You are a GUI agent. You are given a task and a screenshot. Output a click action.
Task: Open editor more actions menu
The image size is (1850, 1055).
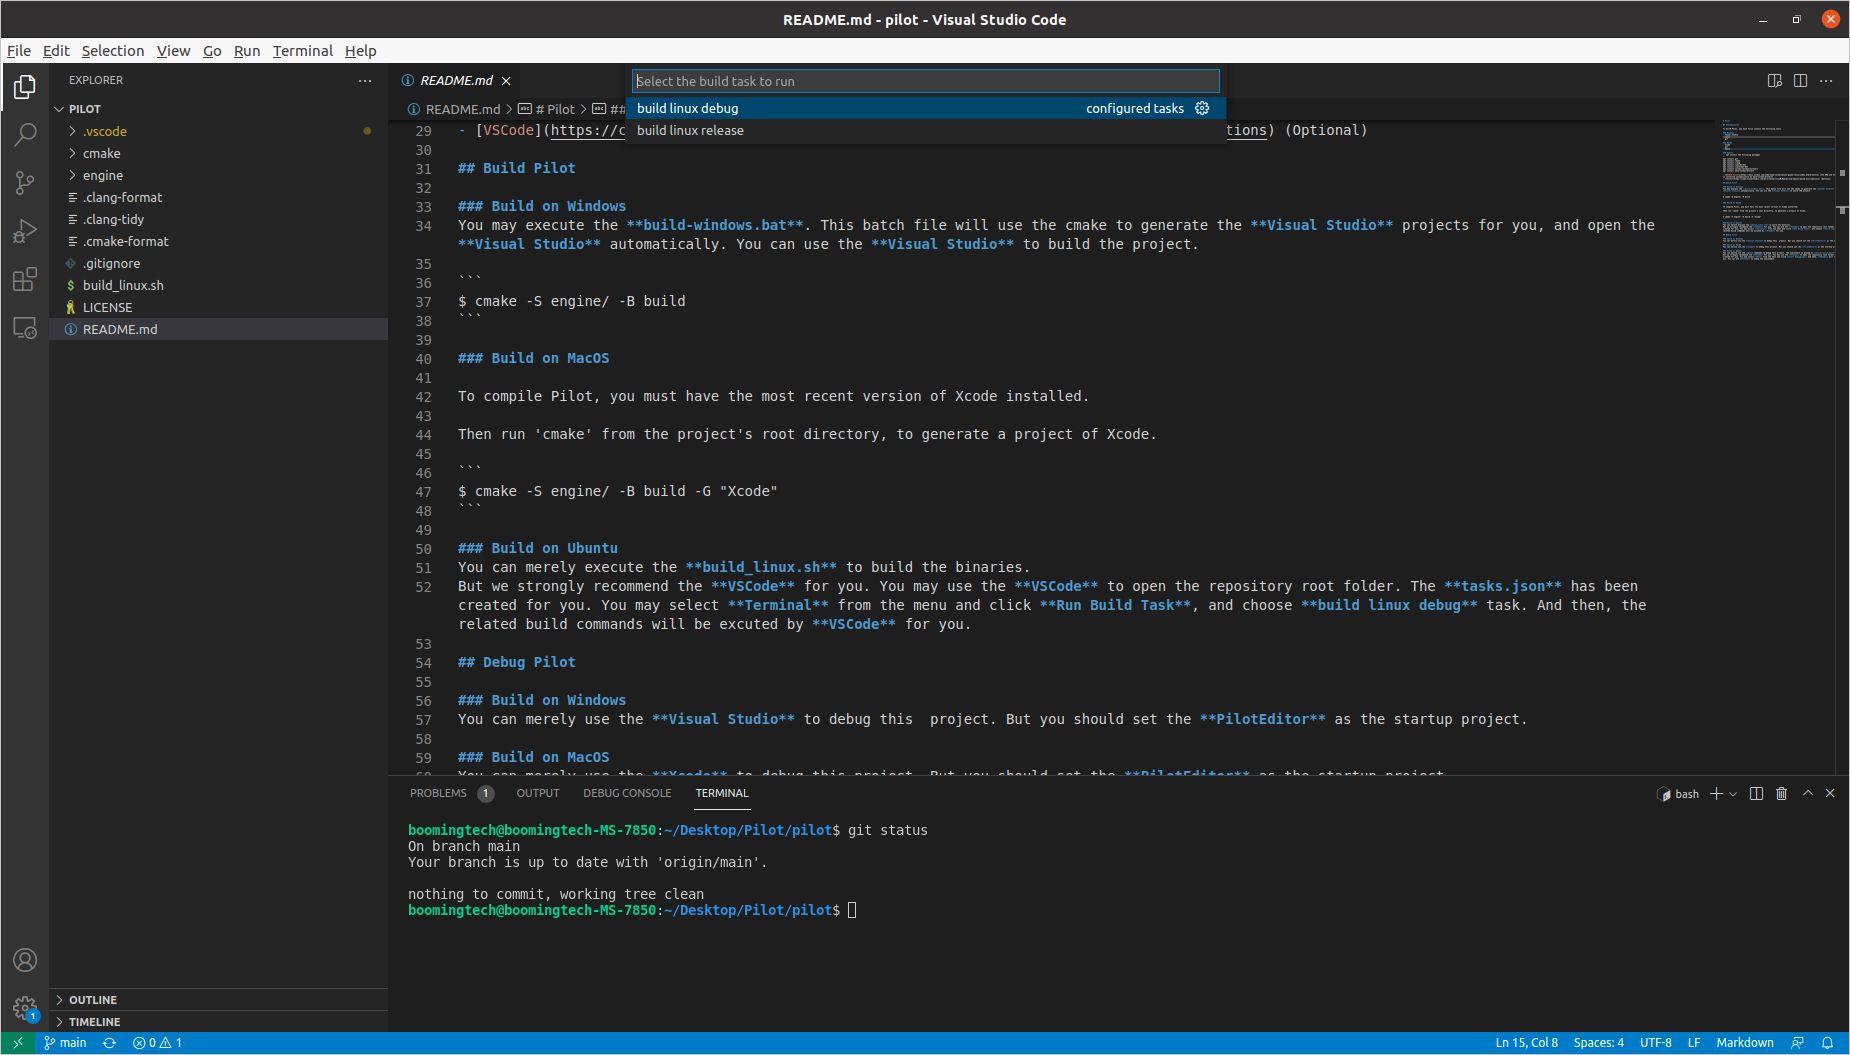(1826, 80)
